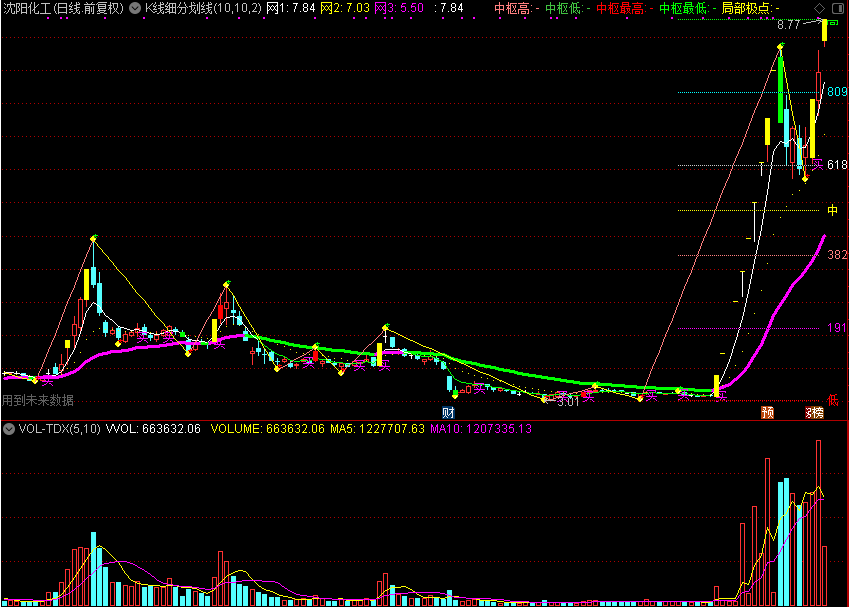The width and height of the screenshot is (849, 607).
Task: Click the yellow 中 midline label
Action: (x=833, y=210)
